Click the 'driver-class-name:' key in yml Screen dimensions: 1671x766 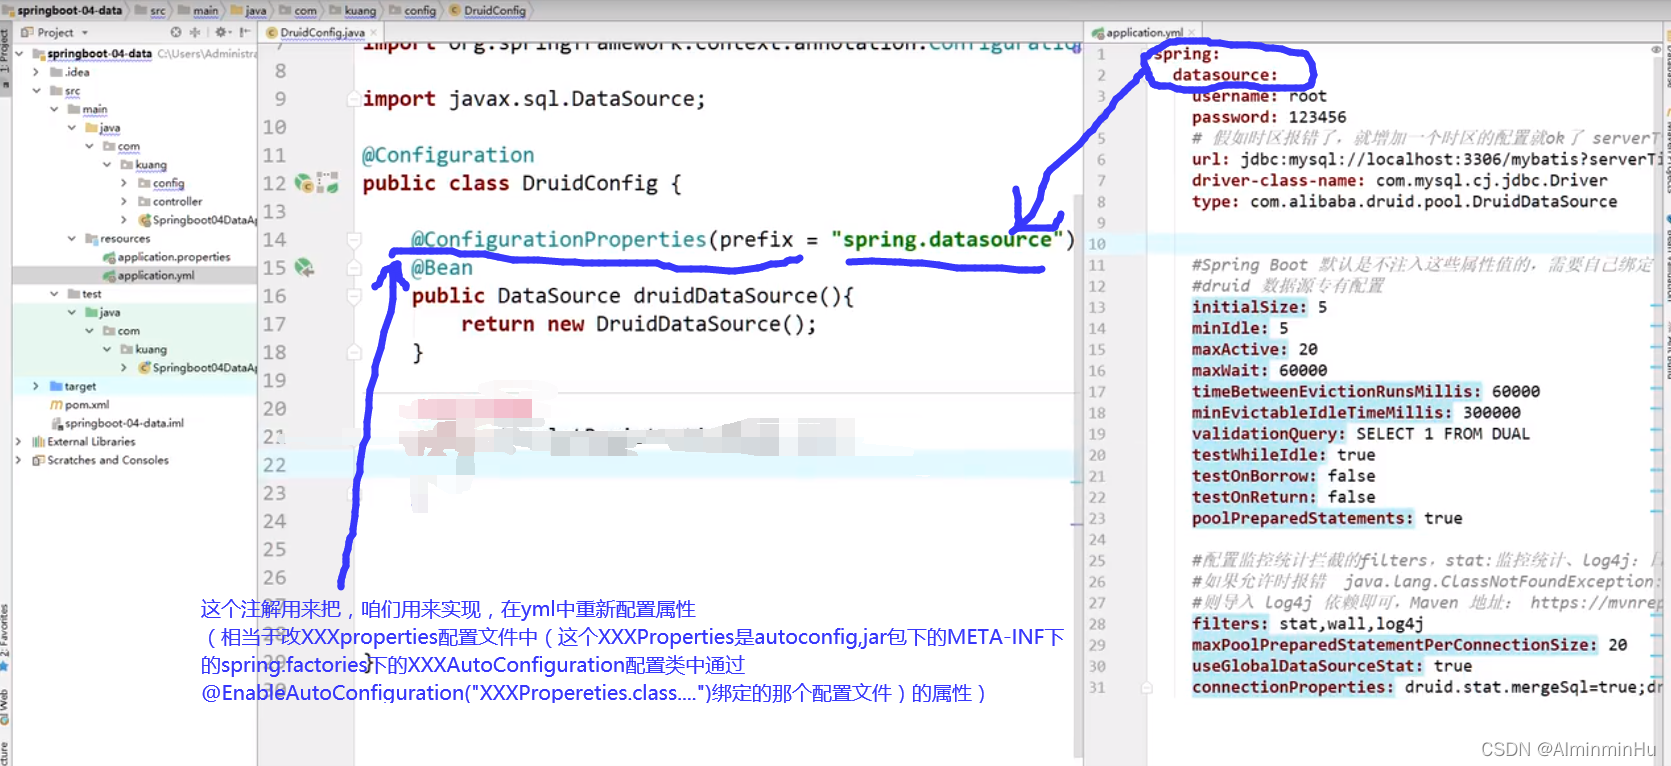(x=1278, y=180)
